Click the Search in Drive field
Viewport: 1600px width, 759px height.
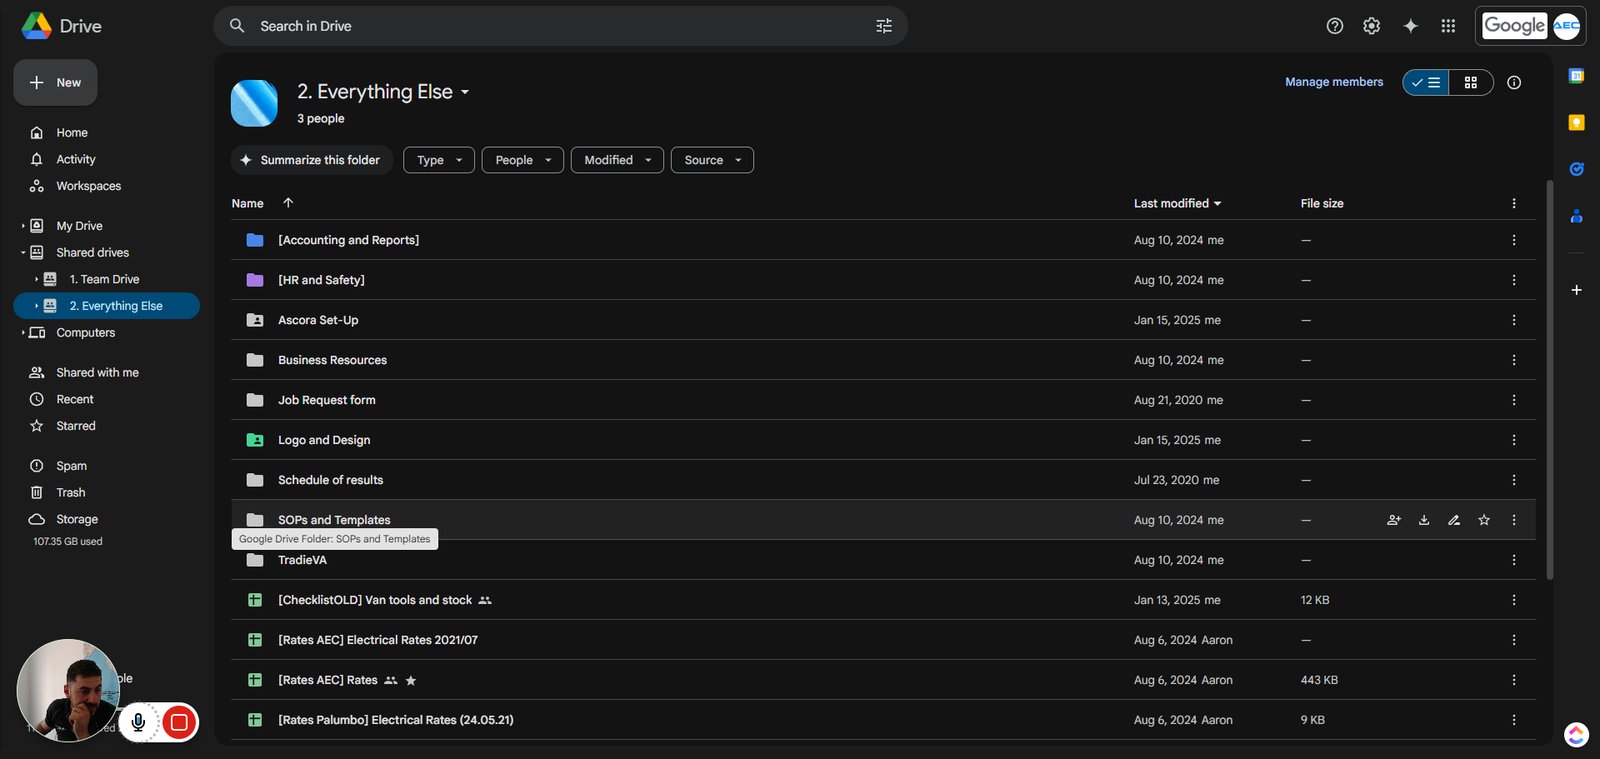point(560,26)
